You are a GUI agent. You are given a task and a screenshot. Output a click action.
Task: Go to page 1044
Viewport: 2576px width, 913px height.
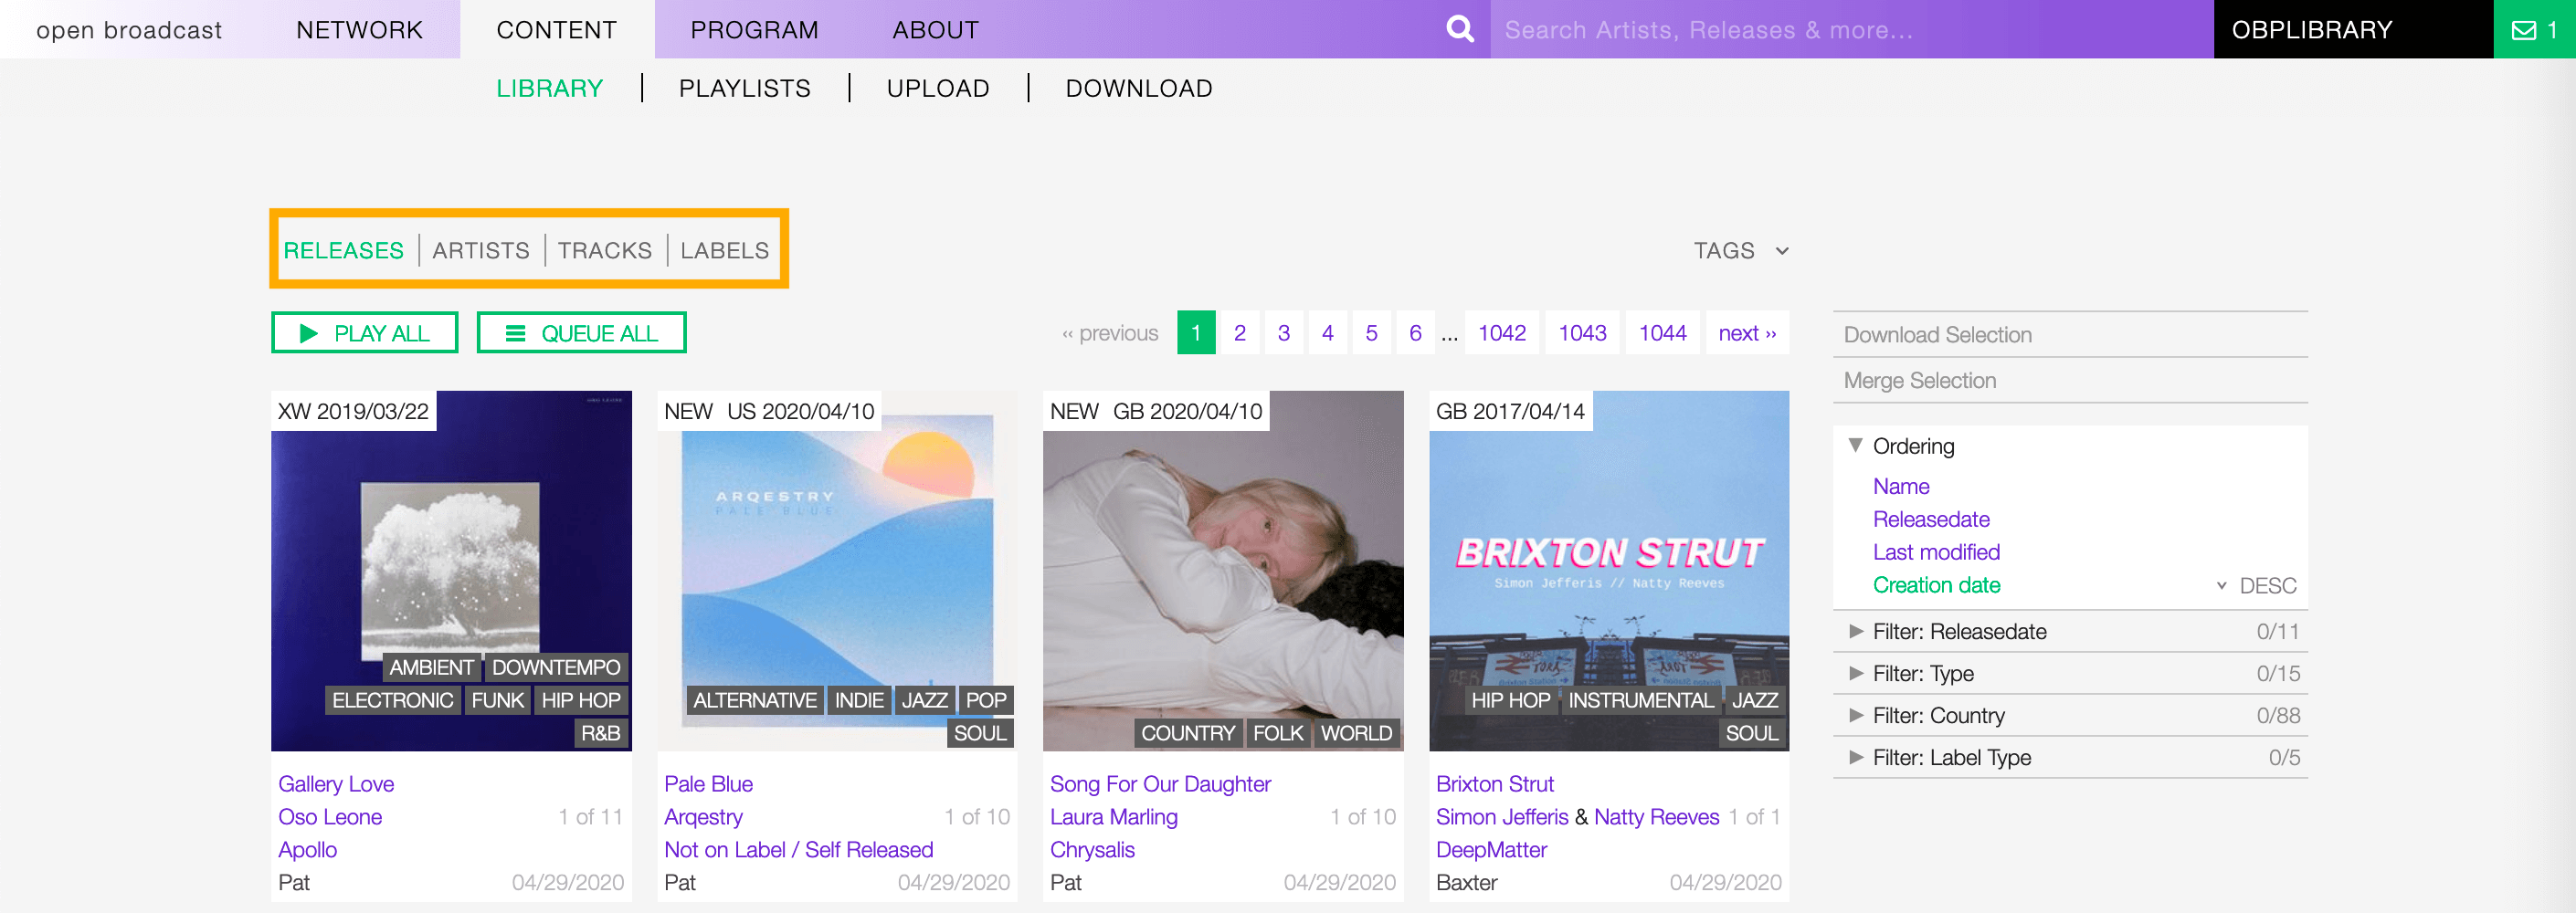click(x=1662, y=333)
